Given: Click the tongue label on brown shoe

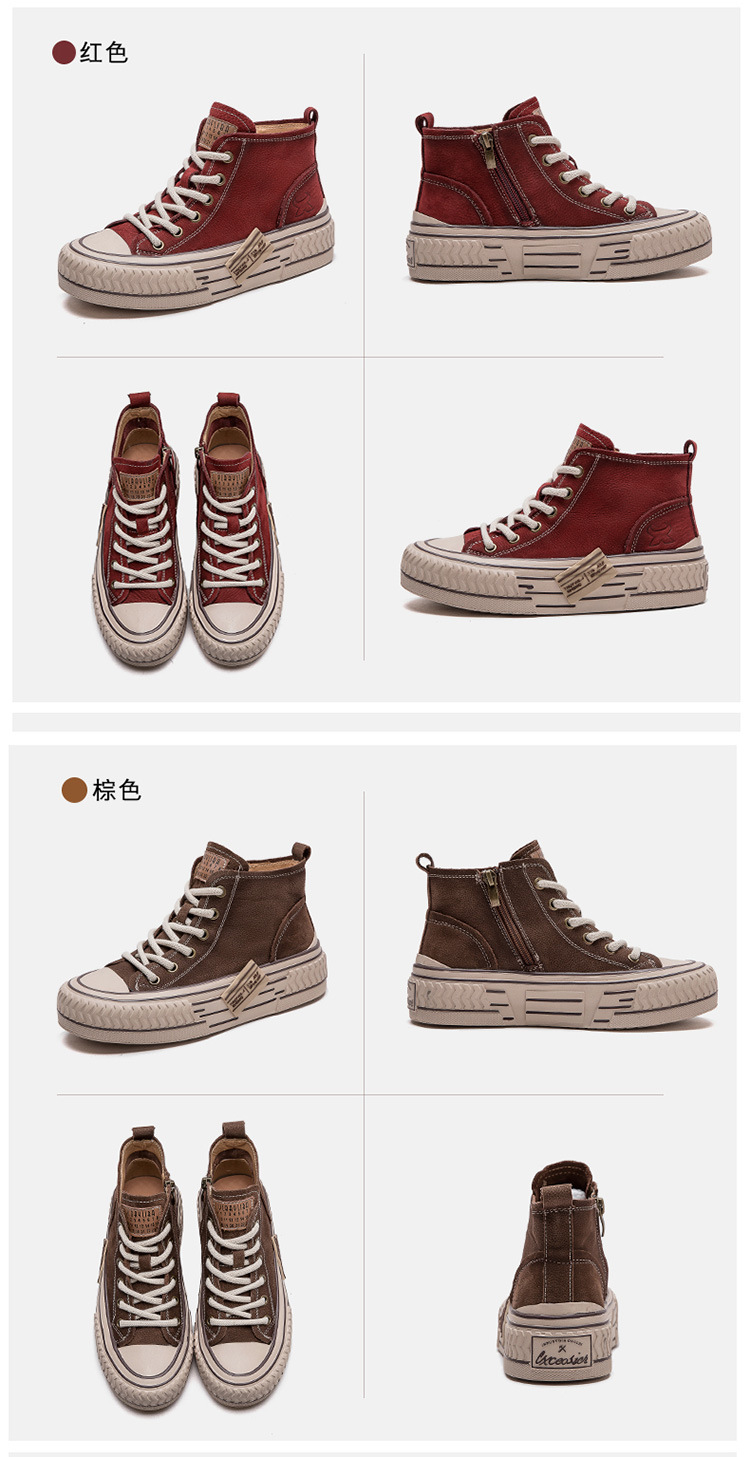Looking at the screenshot, I should [x=220, y=862].
